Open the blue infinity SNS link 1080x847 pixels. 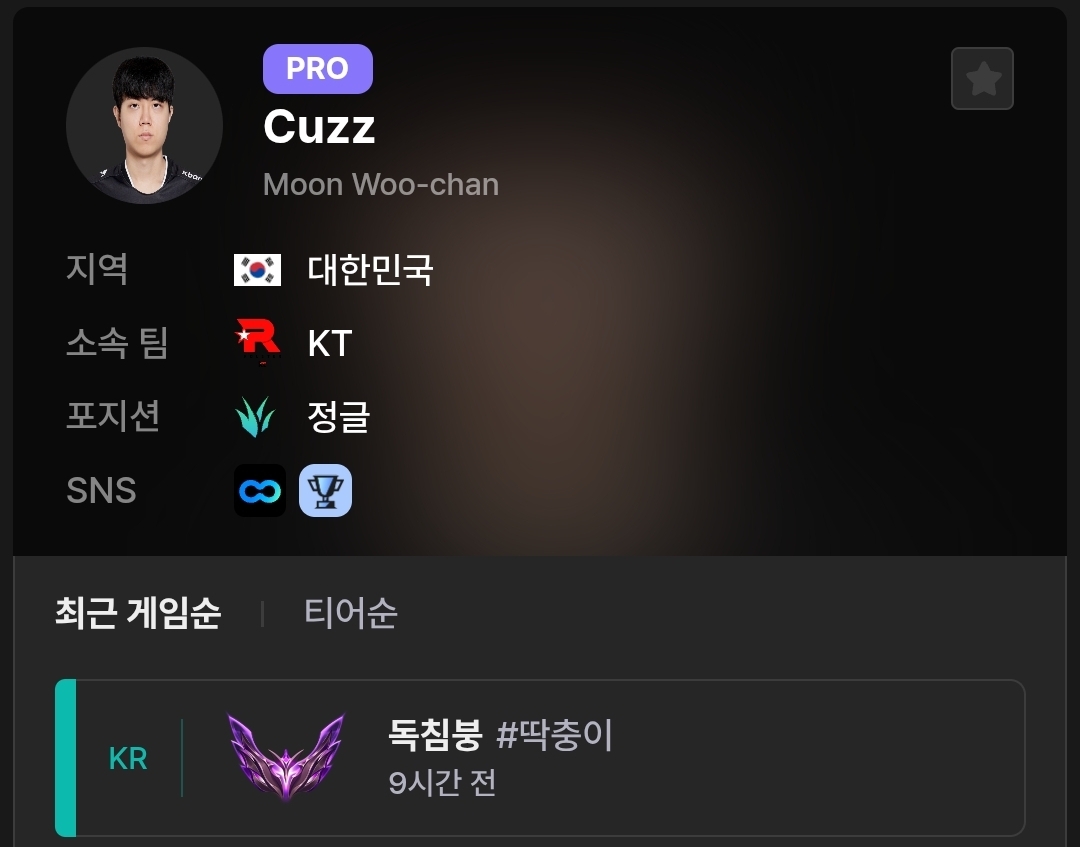tap(260, 490)
